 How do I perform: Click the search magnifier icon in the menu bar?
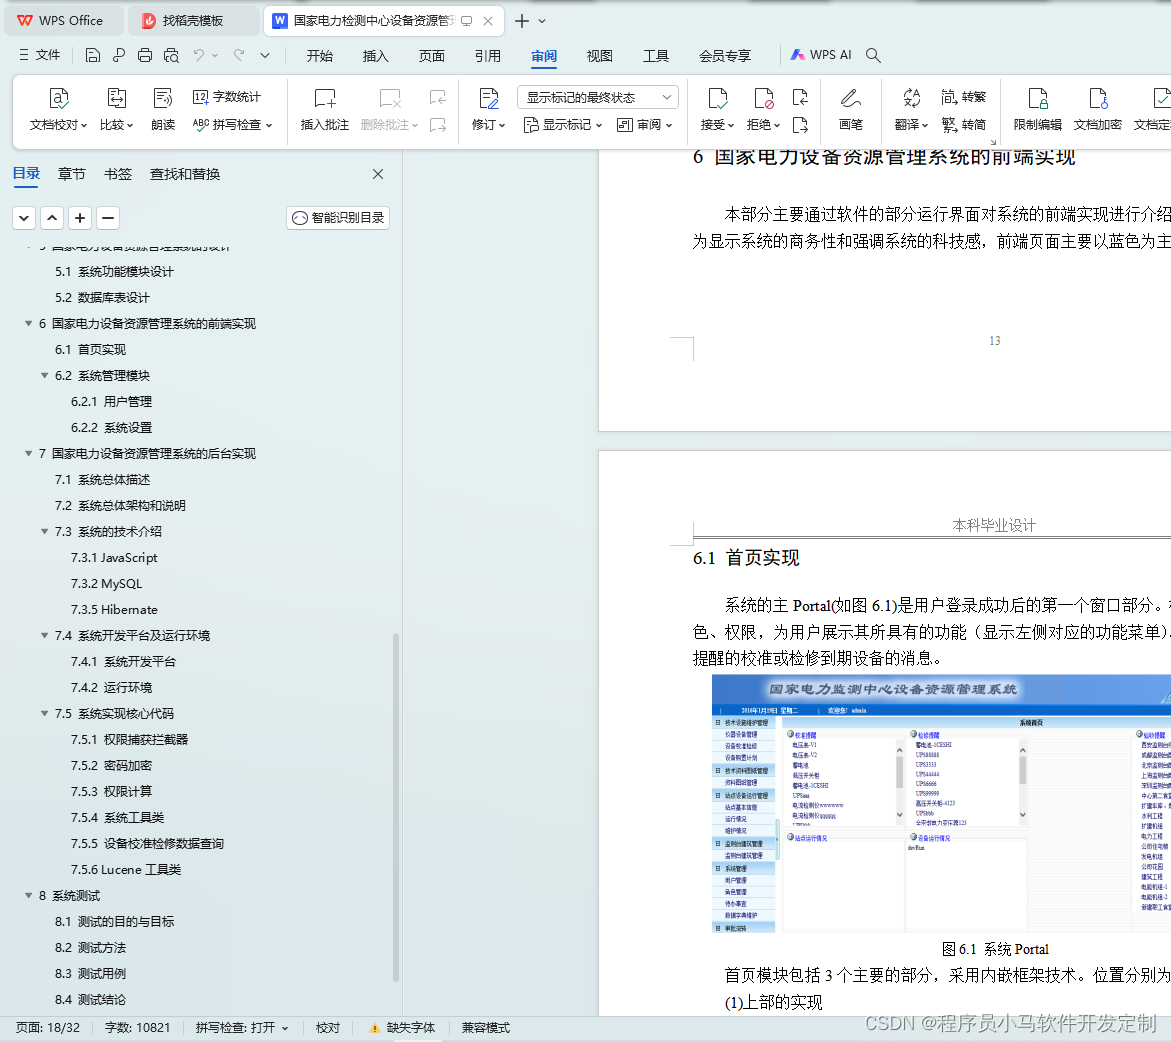pyautogui.click(x=873, y=55)
